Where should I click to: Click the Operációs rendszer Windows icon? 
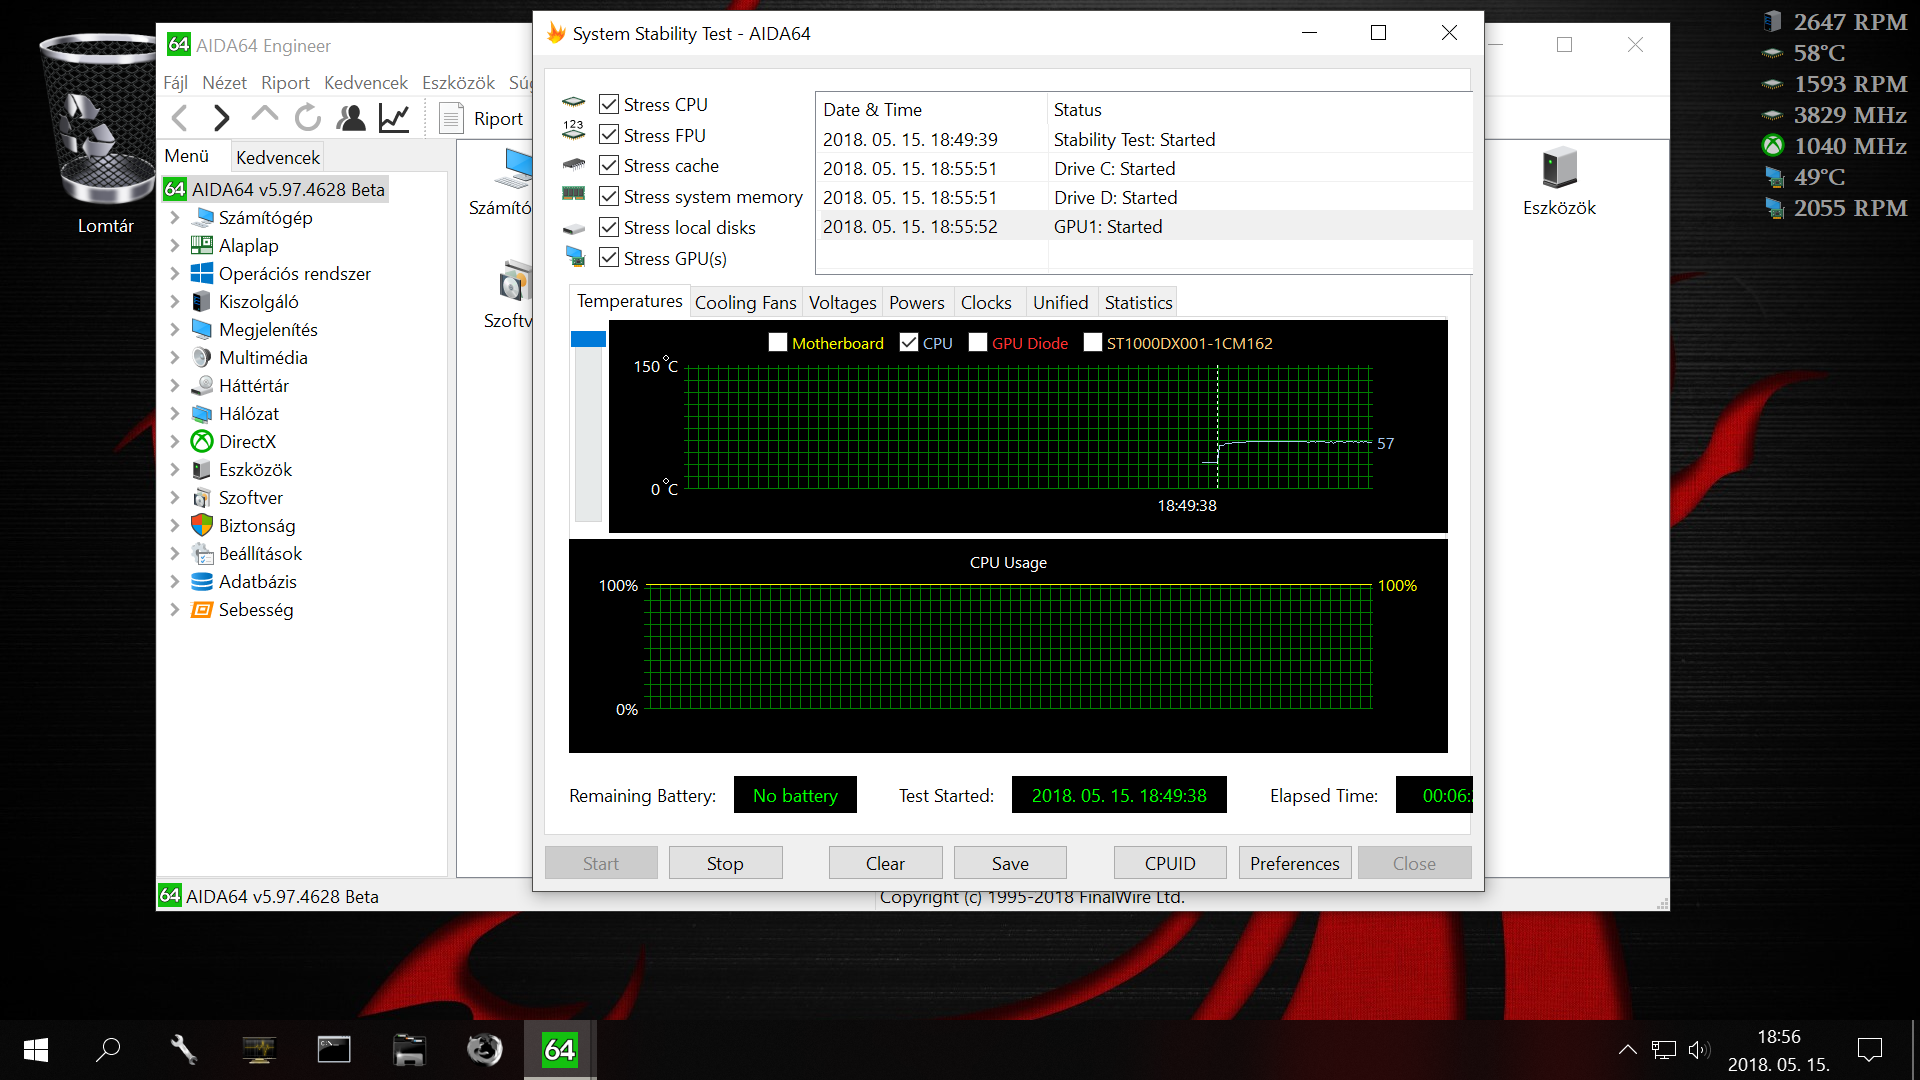point(202,273)
